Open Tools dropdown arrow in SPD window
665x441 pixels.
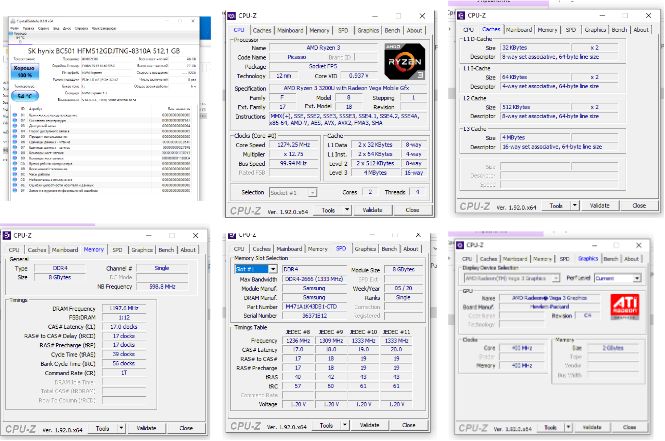pyautogui.click(x=345, y=424)
